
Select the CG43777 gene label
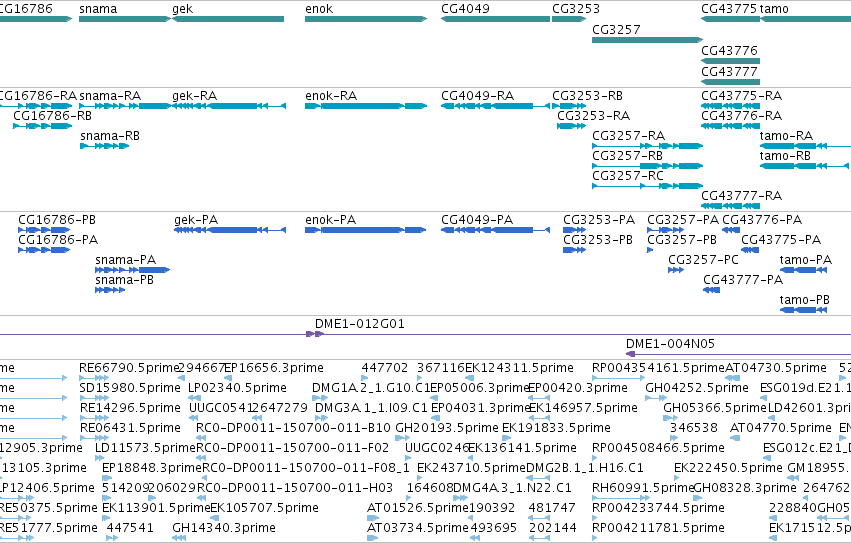coord(729,72)
